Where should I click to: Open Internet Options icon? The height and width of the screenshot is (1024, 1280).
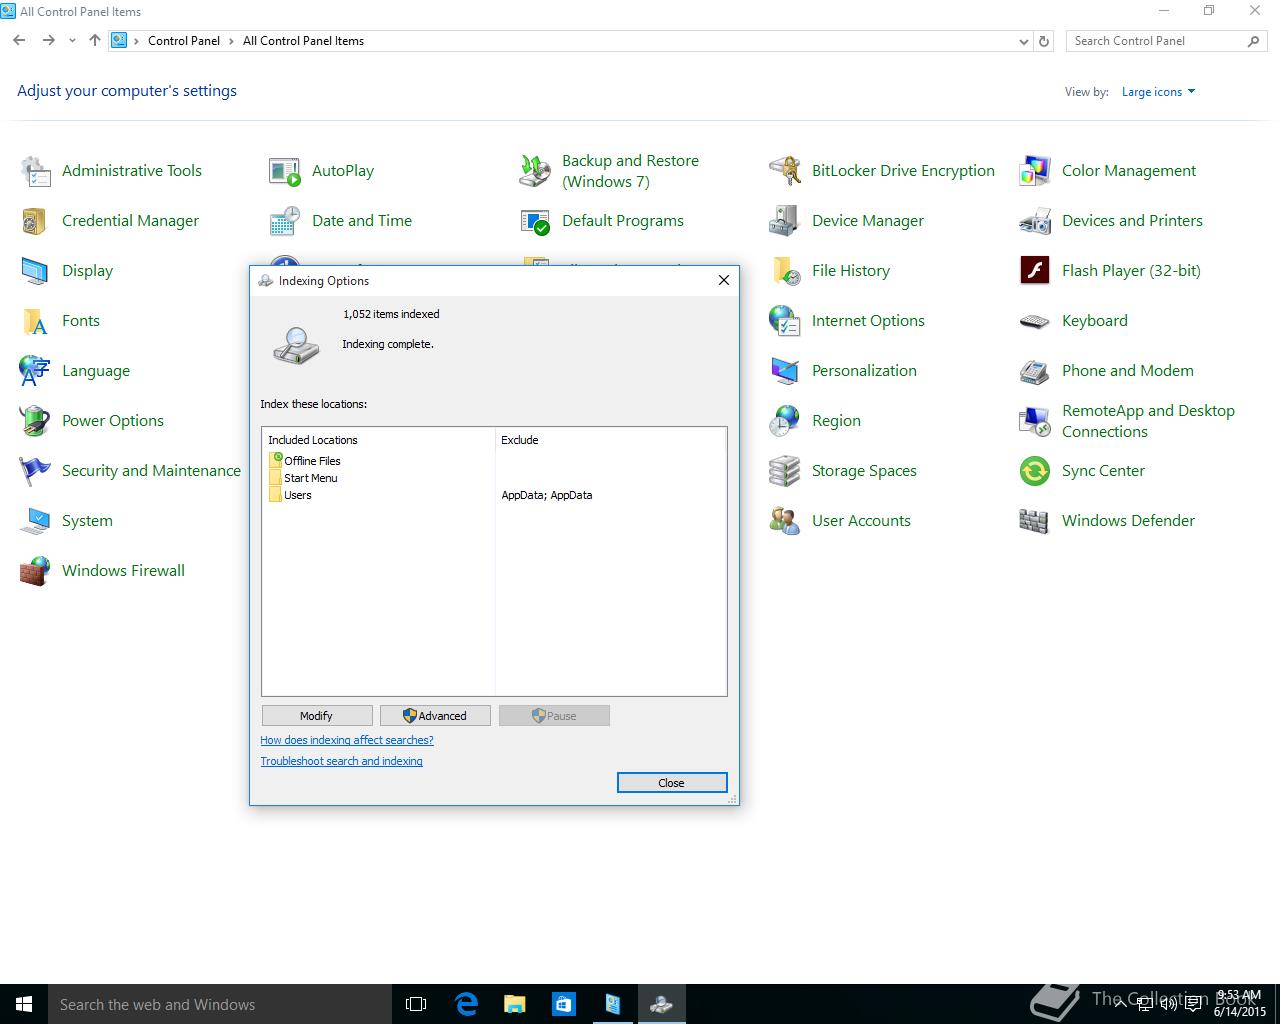point(785,321)
